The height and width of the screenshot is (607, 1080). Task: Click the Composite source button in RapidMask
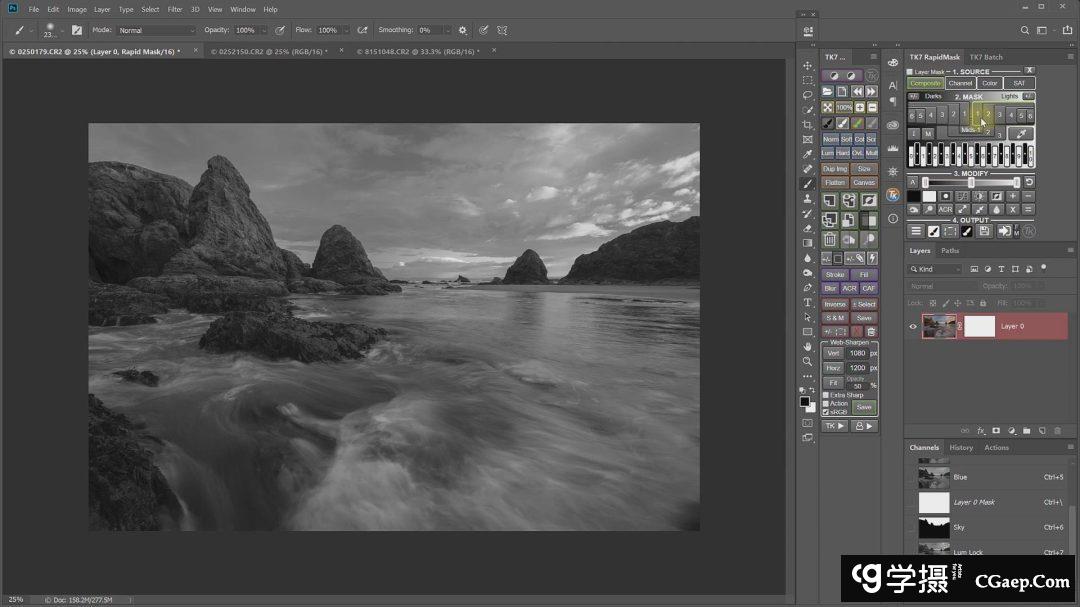click(x=925, y=83)
